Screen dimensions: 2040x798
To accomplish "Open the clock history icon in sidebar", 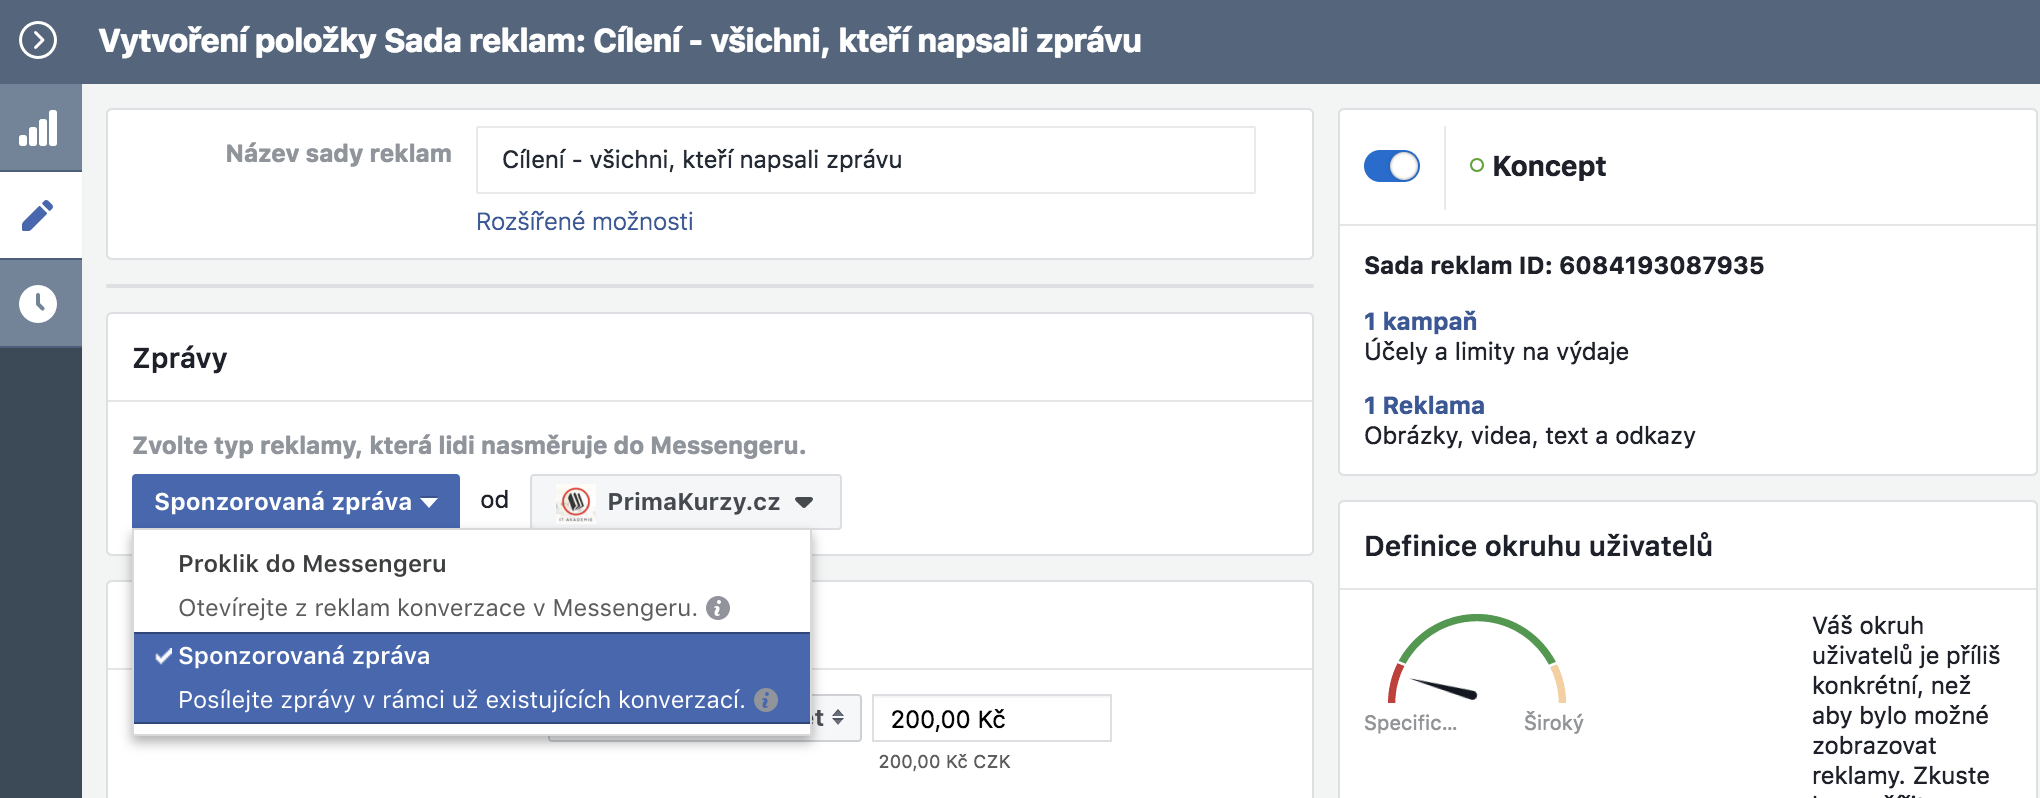I will (x=39, y=304).
